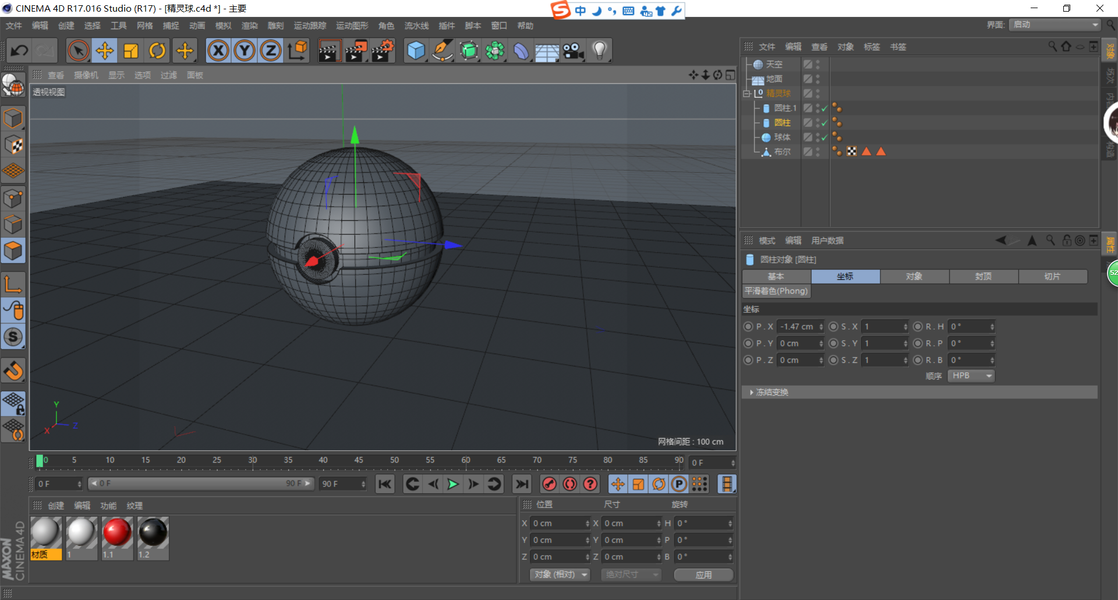The height and width of the screenshot is (600, 1118).
Task: Open the spline pen tool
Action: 443,51
